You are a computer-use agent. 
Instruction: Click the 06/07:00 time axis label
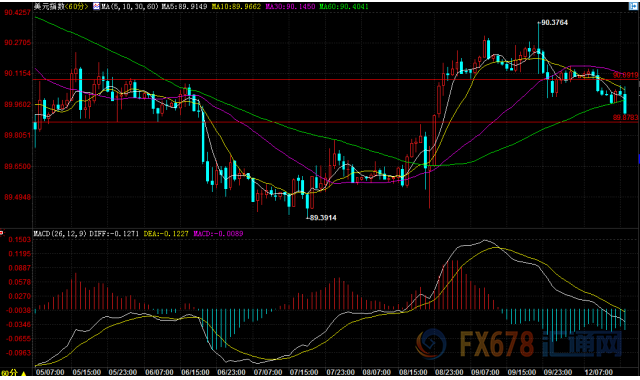point(159,372)
